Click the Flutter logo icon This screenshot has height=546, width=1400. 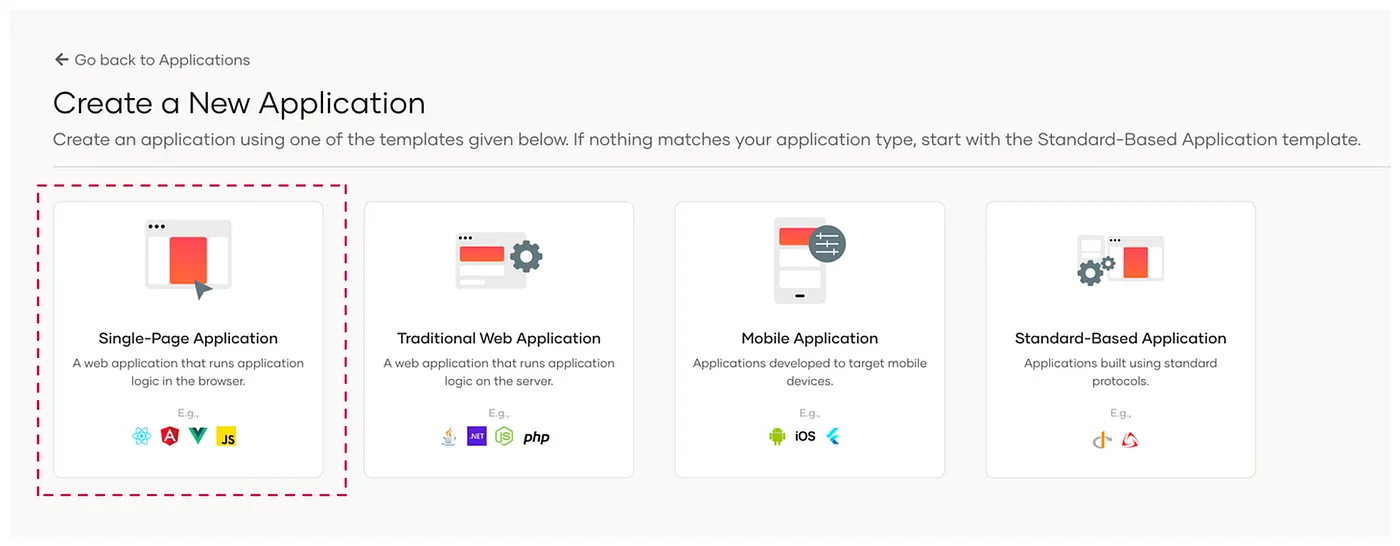pyautogui.click(x=833, y=437)
